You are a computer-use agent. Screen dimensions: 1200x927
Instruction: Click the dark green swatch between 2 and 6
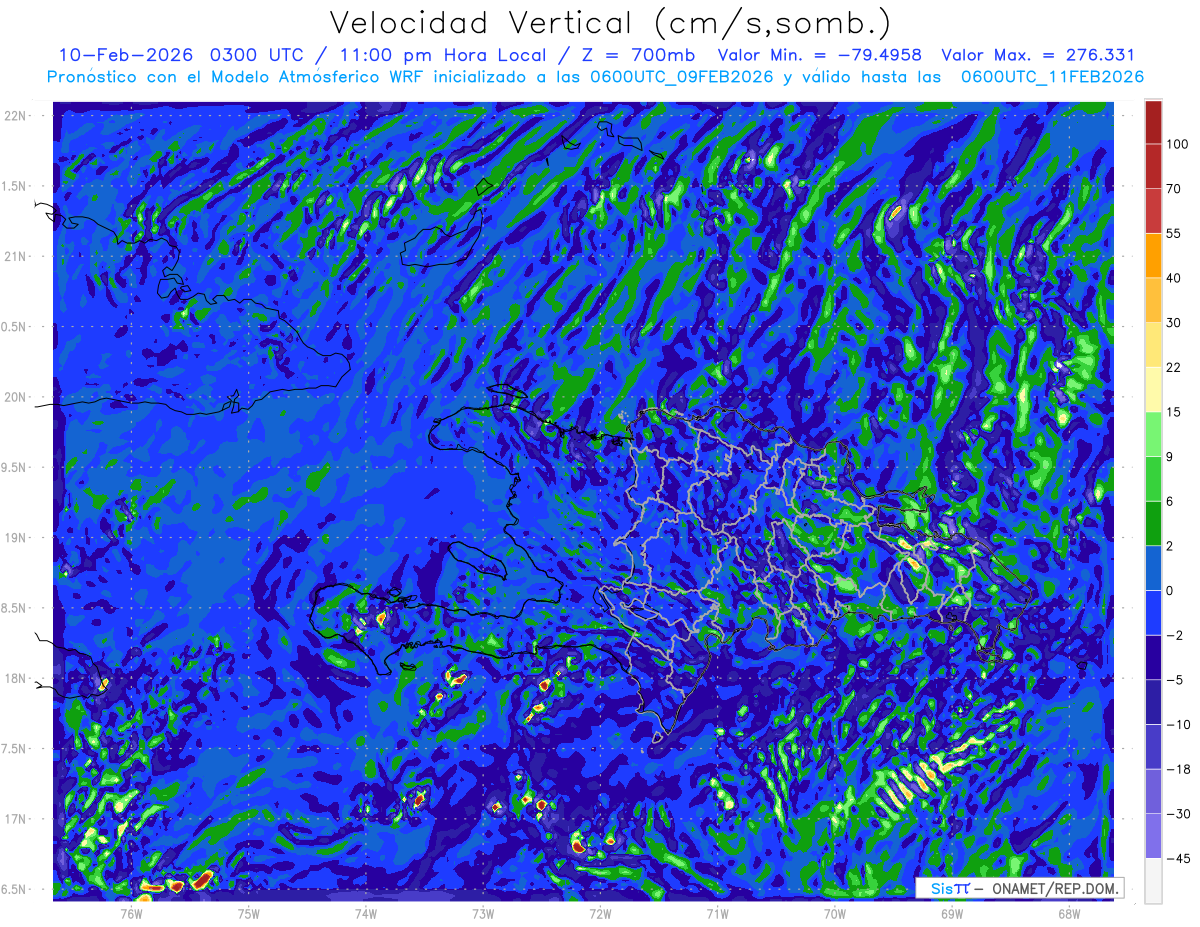[x=1153, y=523]
